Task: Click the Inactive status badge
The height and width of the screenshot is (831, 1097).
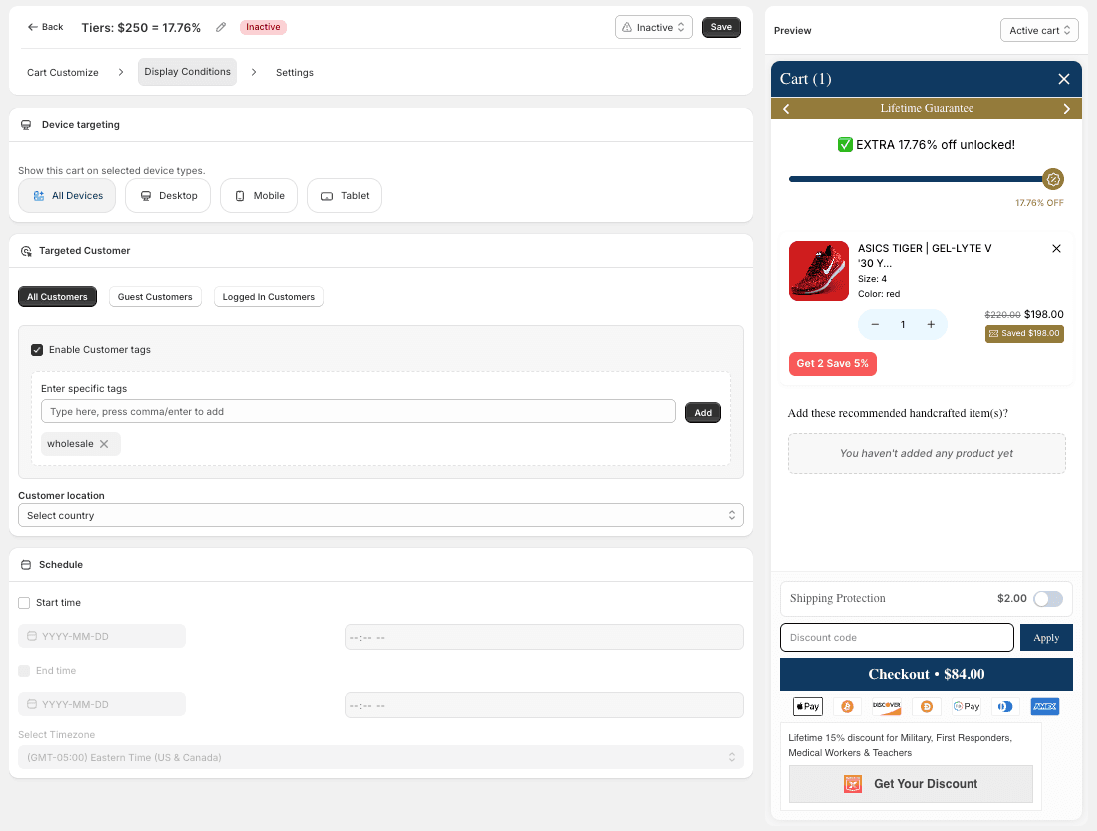Action: [x=263, y=27]
